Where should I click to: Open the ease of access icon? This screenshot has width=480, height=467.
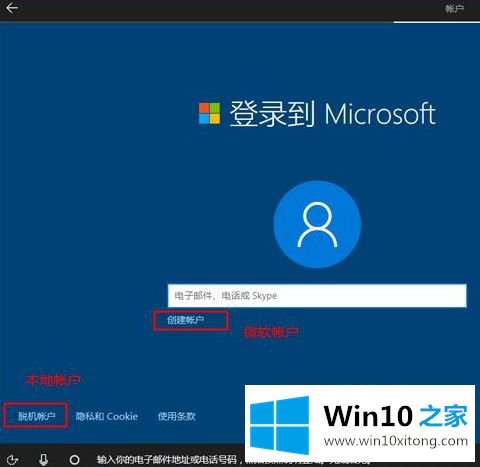[12, 460]
